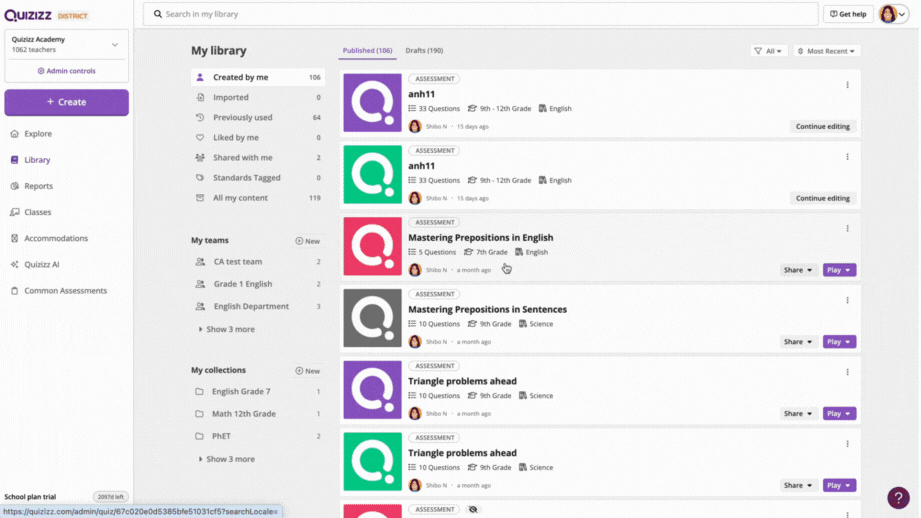Switch to the Published (106) tab

pos(367,51)
